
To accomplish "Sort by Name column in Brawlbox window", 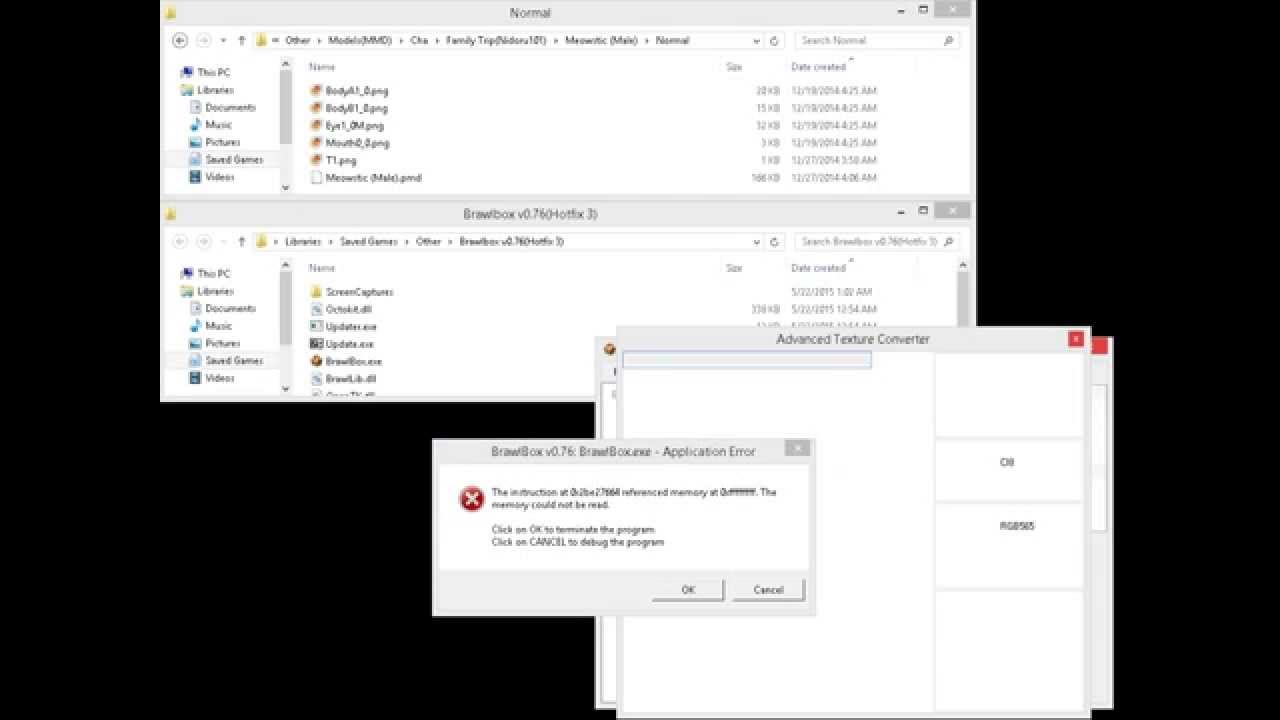I will 321,268.
